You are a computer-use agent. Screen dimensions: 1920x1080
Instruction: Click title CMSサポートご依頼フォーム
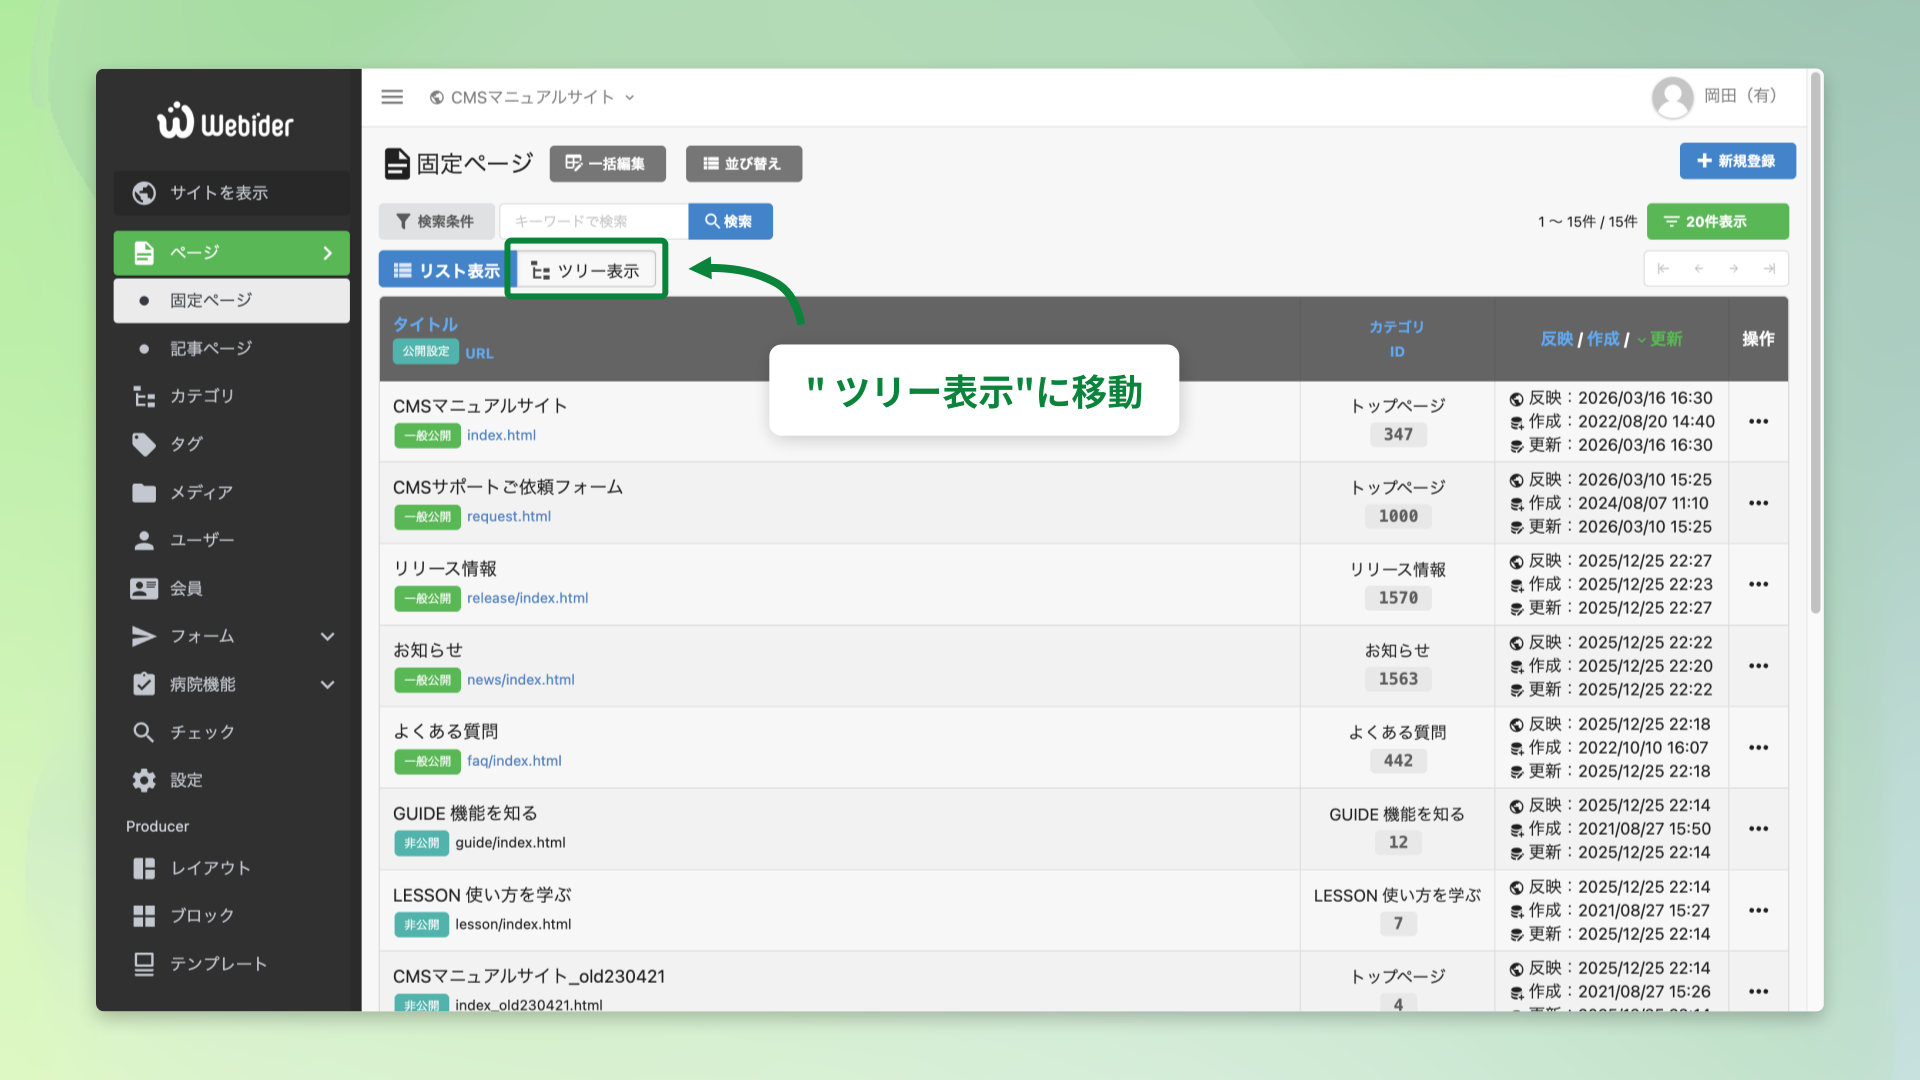coord(507,487)
